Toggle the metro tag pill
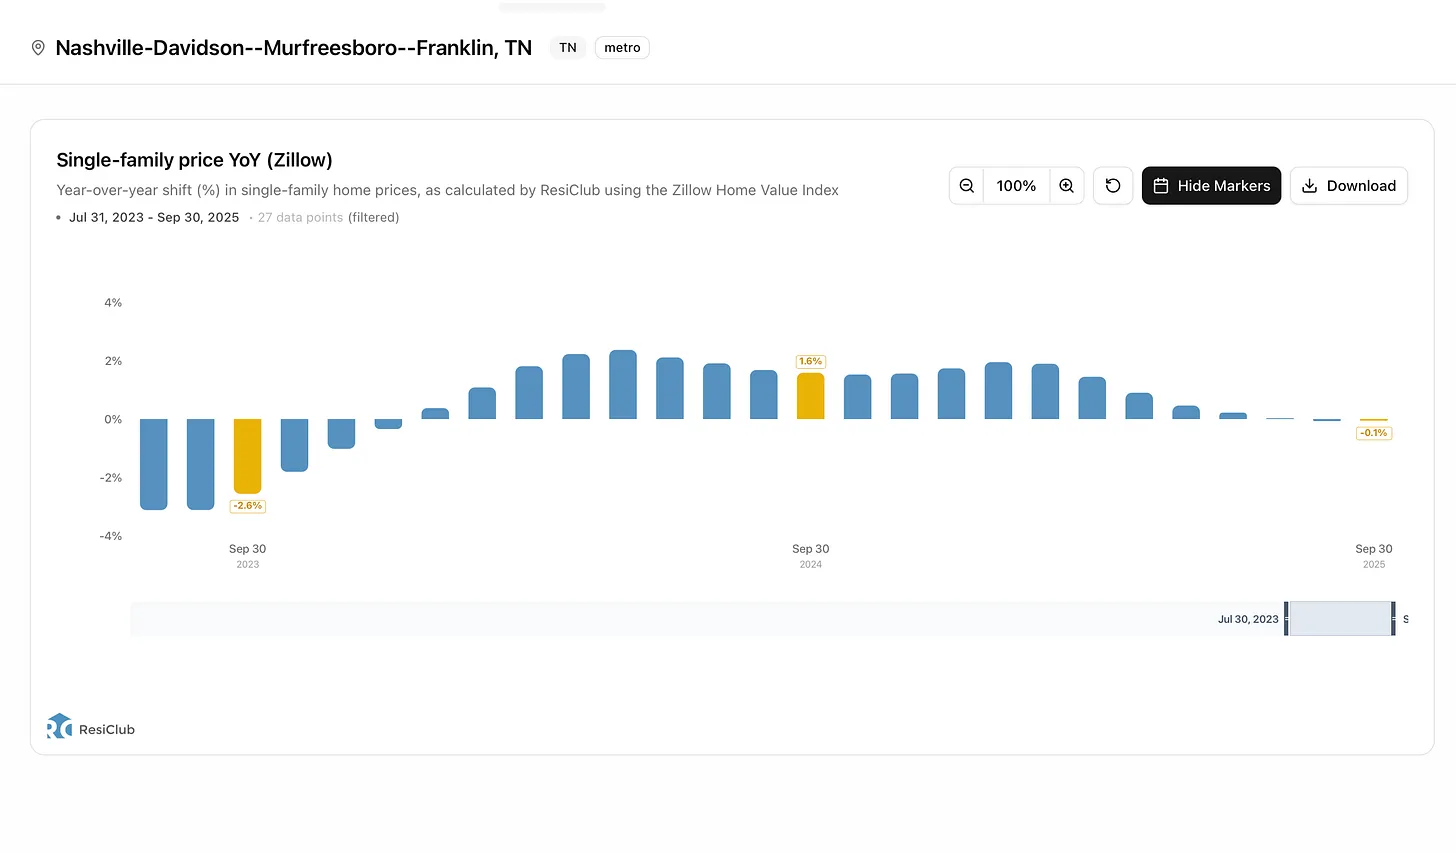This screenshot has height=853, width=1456. coord(621,47)
